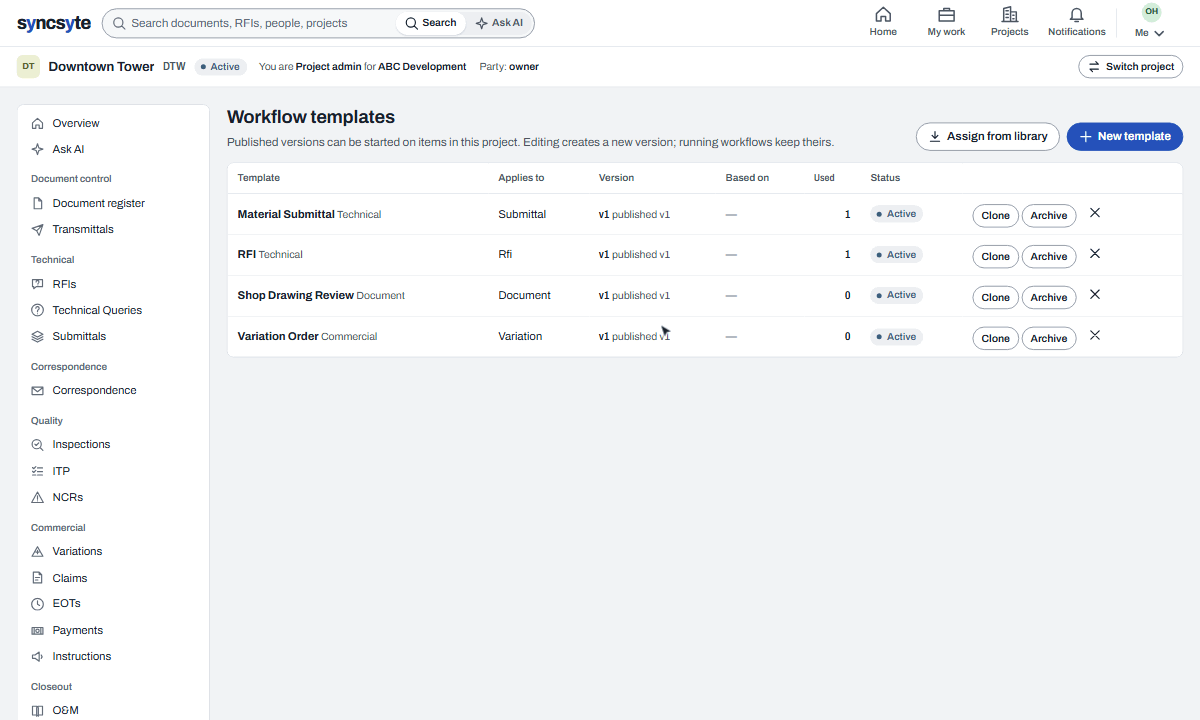Click the OH user avatar
The height and width of the screenshot is (720, 1200).
[x=1151, y=12]
